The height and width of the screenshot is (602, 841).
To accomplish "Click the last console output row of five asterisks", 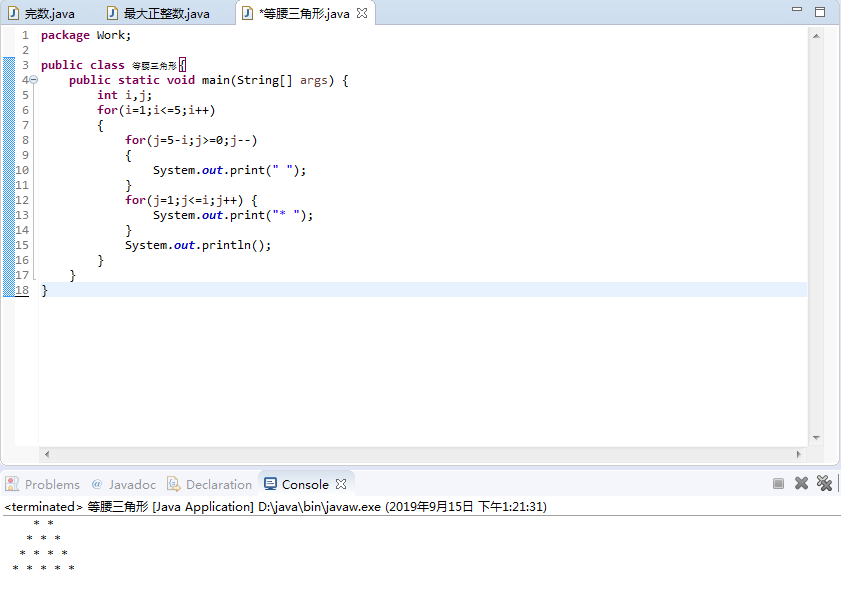I will (43, 568).
